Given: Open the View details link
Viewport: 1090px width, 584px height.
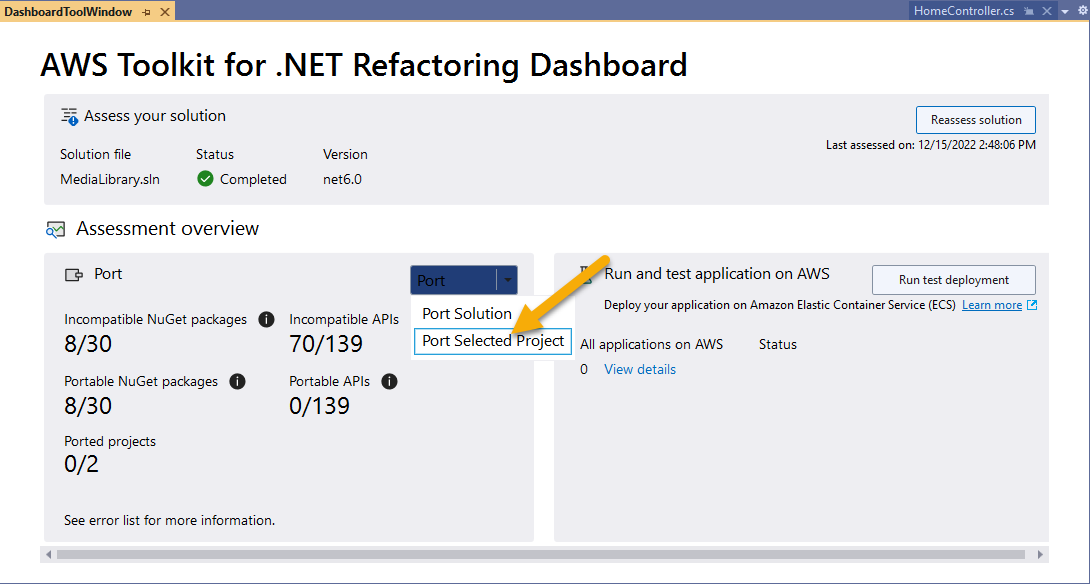Looking at the screenshot, I should click(640, 369).
